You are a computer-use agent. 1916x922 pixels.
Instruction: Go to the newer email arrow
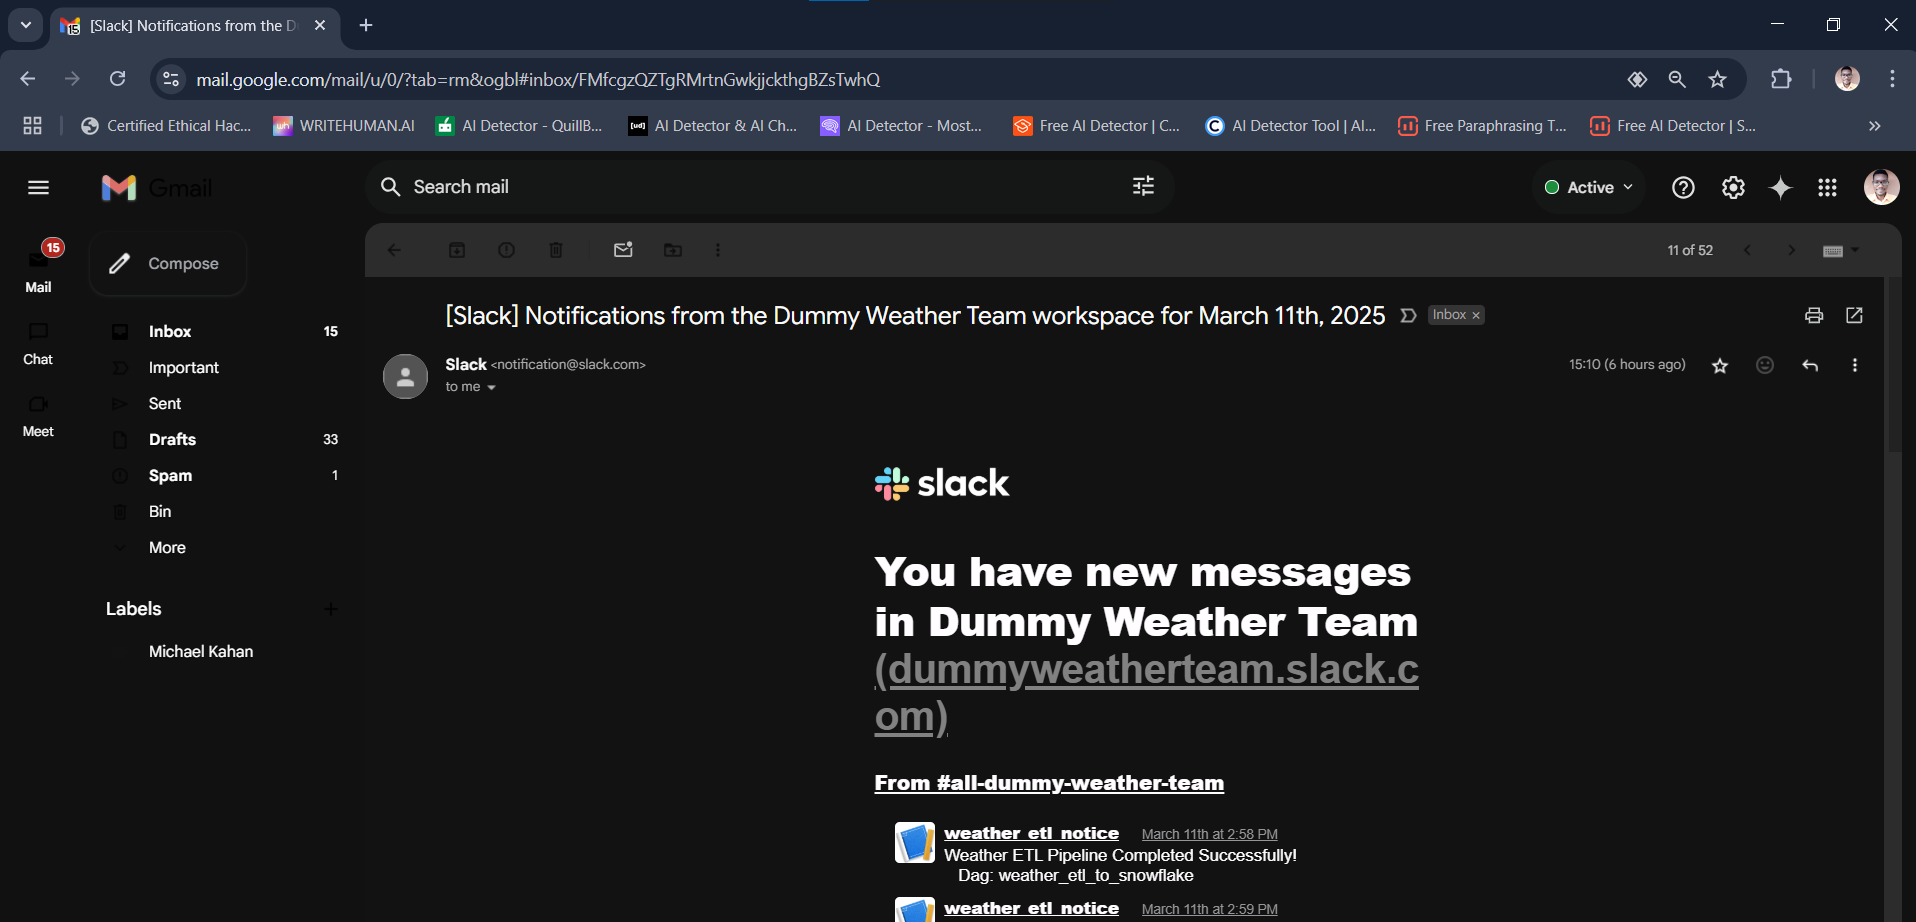click(x=1747, y=250)
